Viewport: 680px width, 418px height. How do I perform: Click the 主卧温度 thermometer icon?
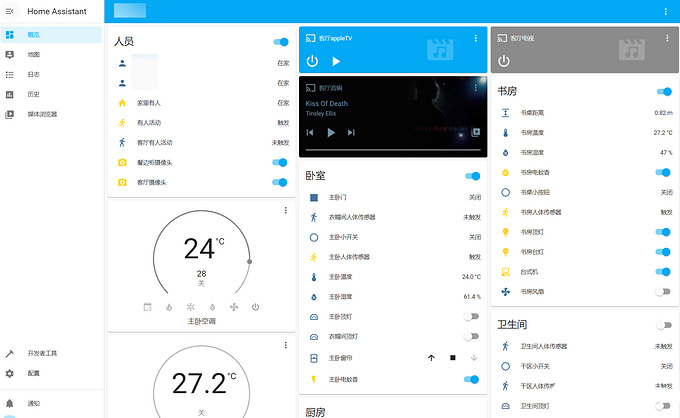[314, 277]
